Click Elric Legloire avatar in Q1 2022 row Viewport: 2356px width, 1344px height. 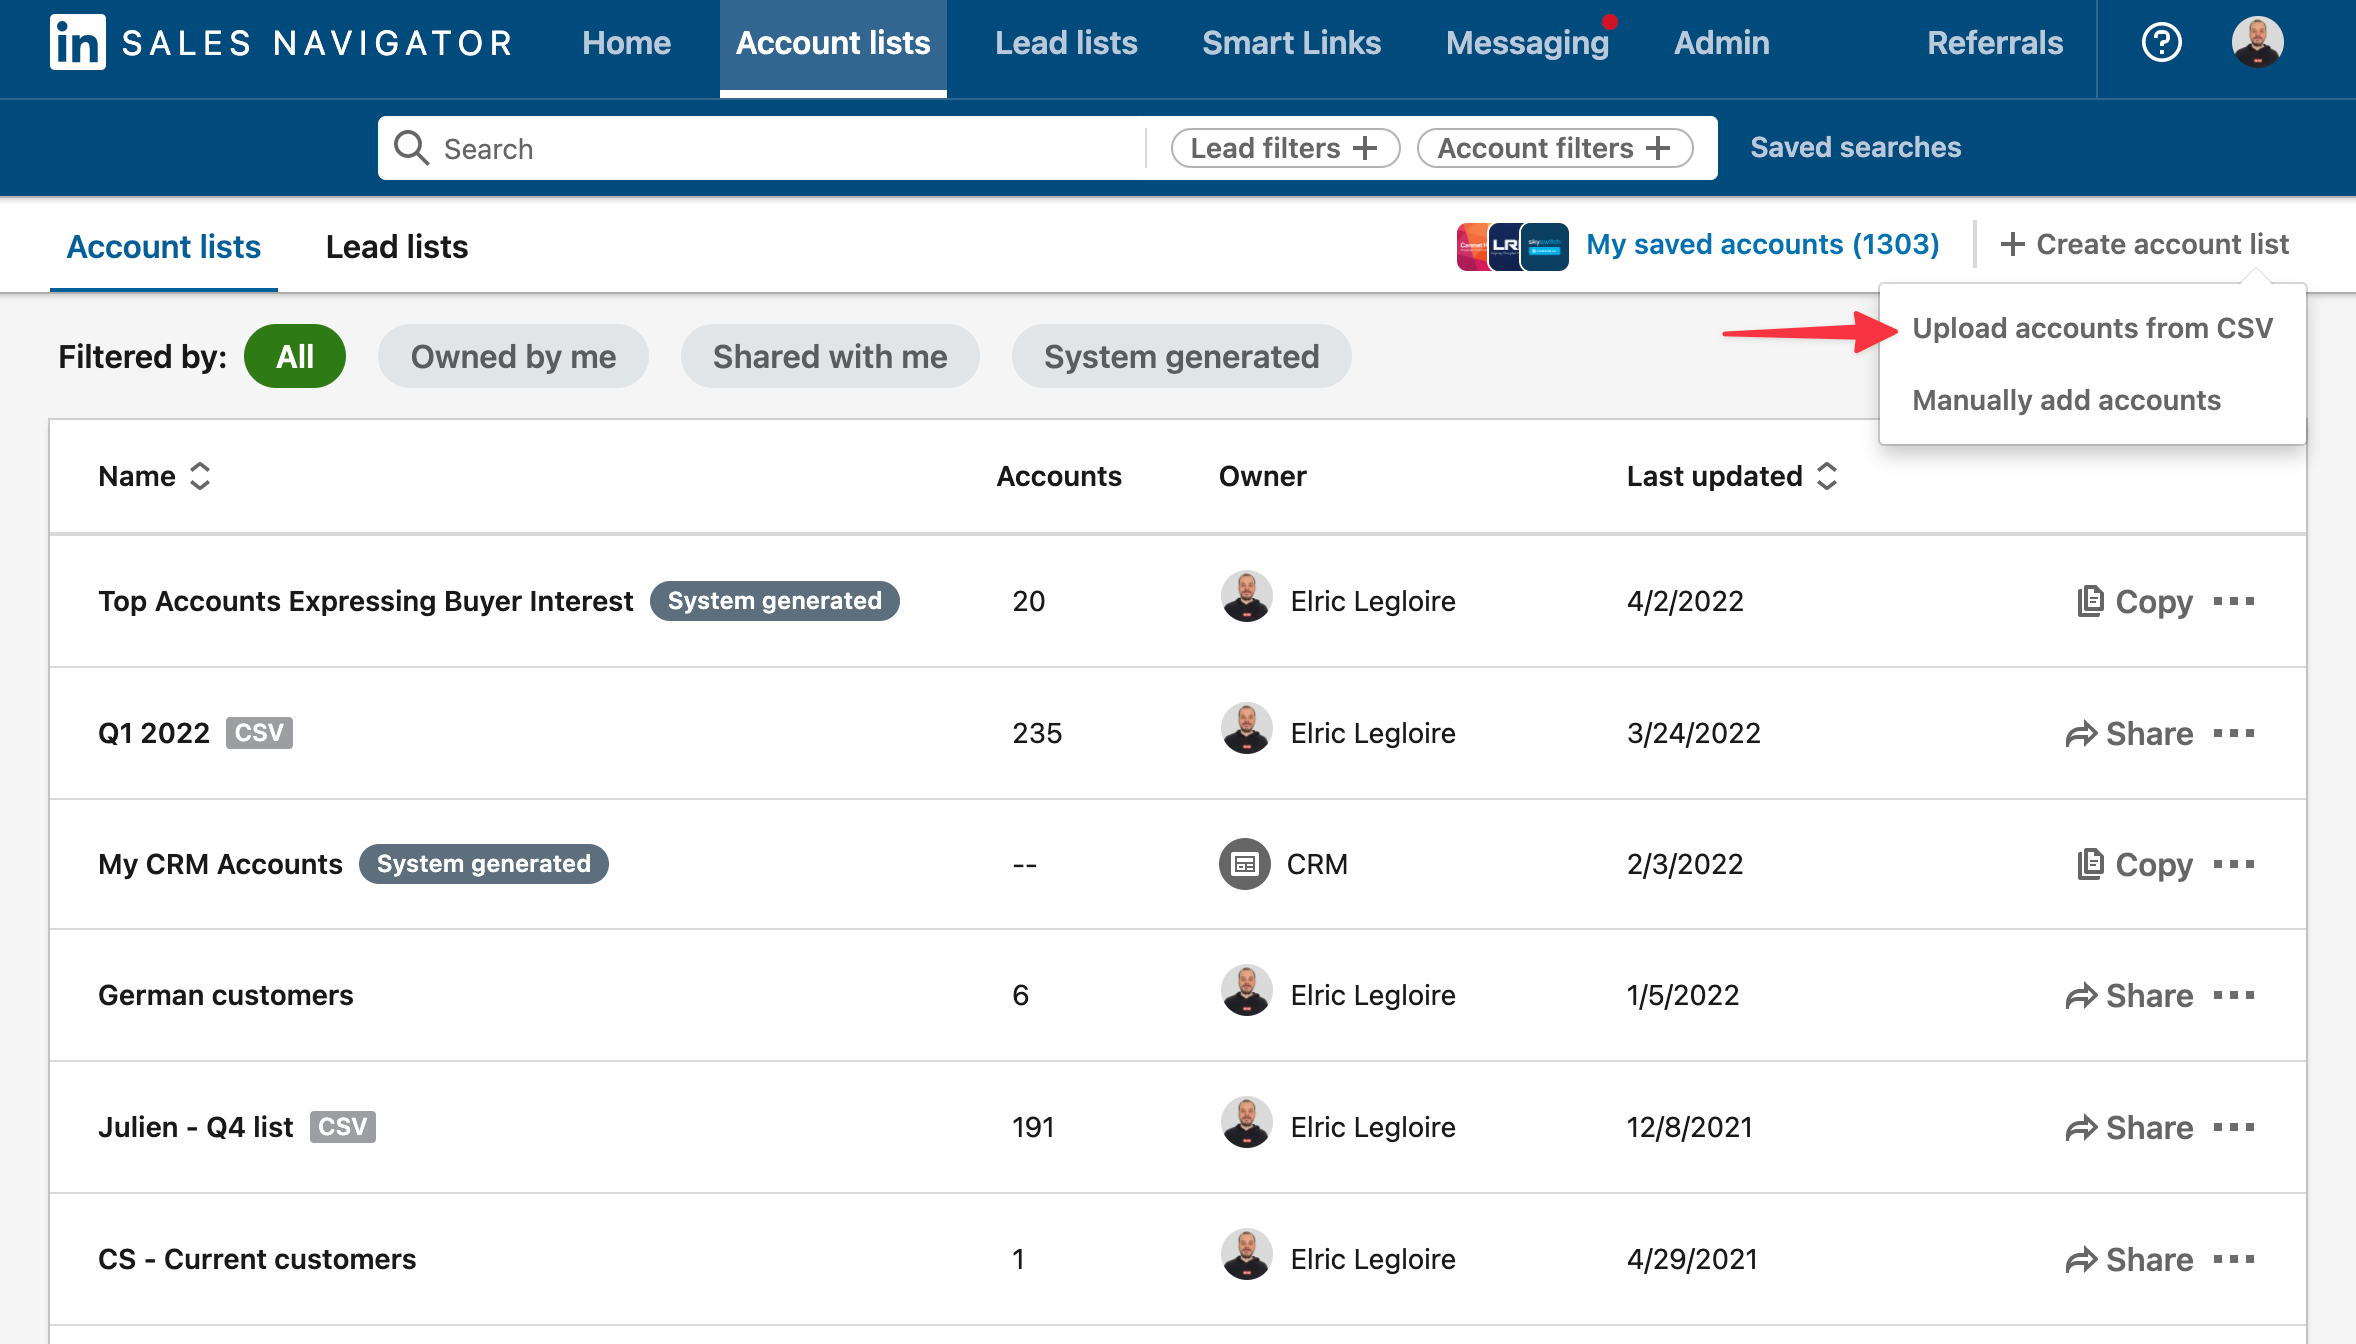pos(1246,729)
